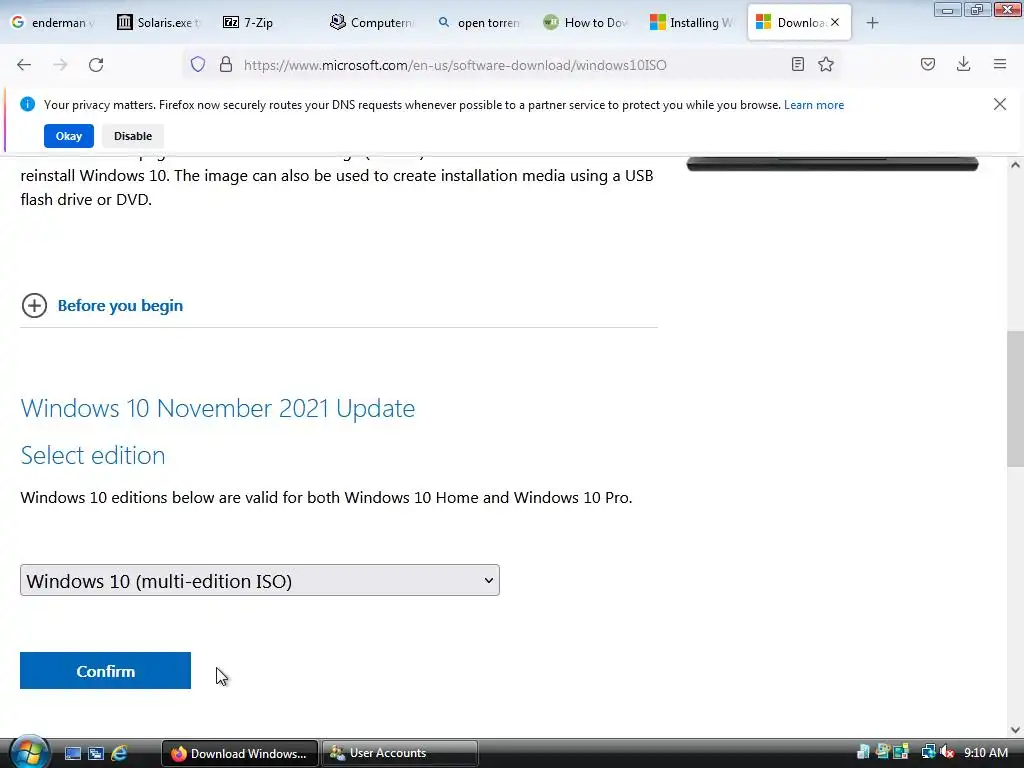Open the tracking protection shield icon
1024x768 pixels.
198,65
